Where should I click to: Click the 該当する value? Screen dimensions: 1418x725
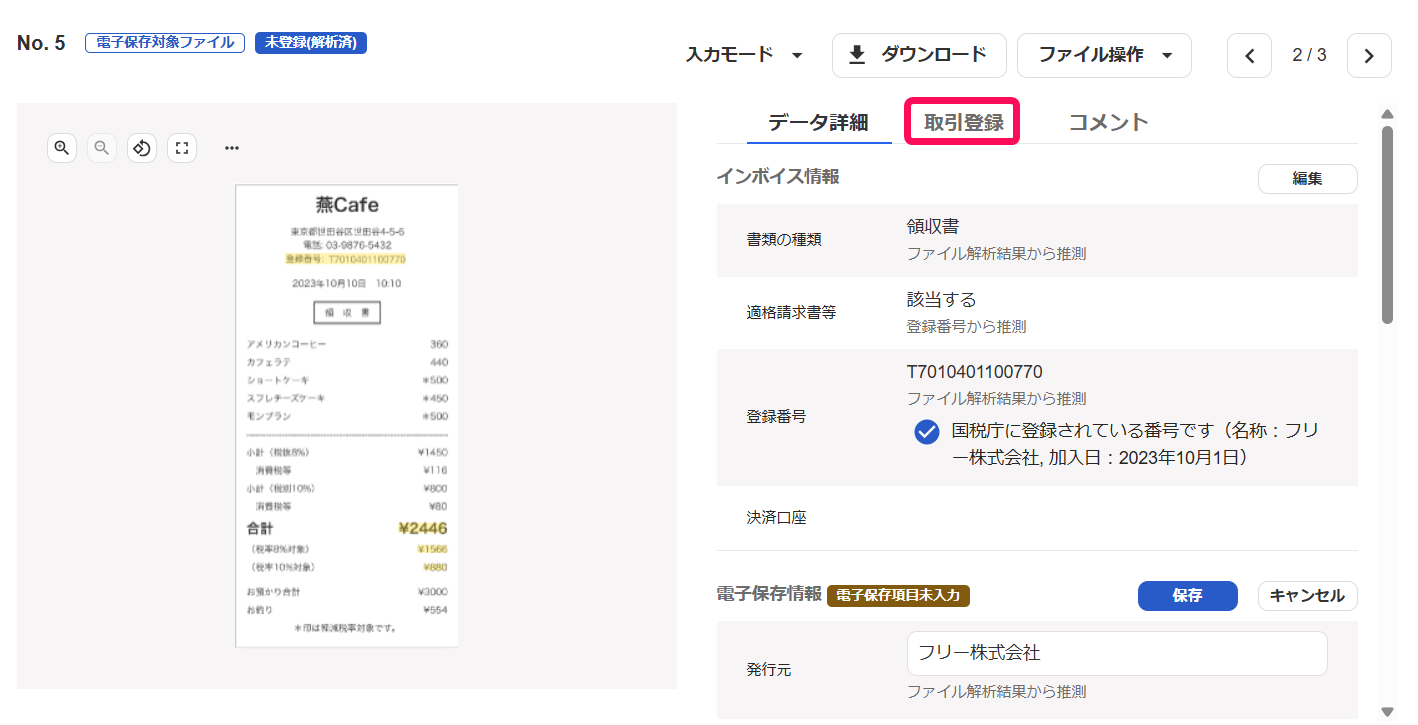pos(941,299)
